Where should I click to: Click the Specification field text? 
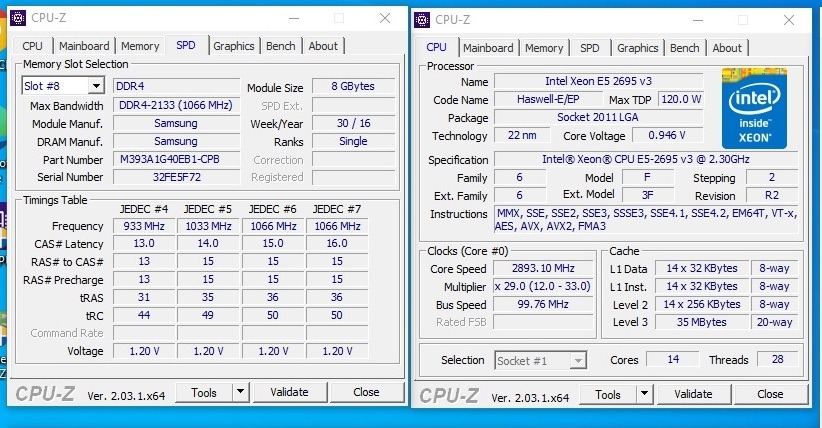(646, 159)
